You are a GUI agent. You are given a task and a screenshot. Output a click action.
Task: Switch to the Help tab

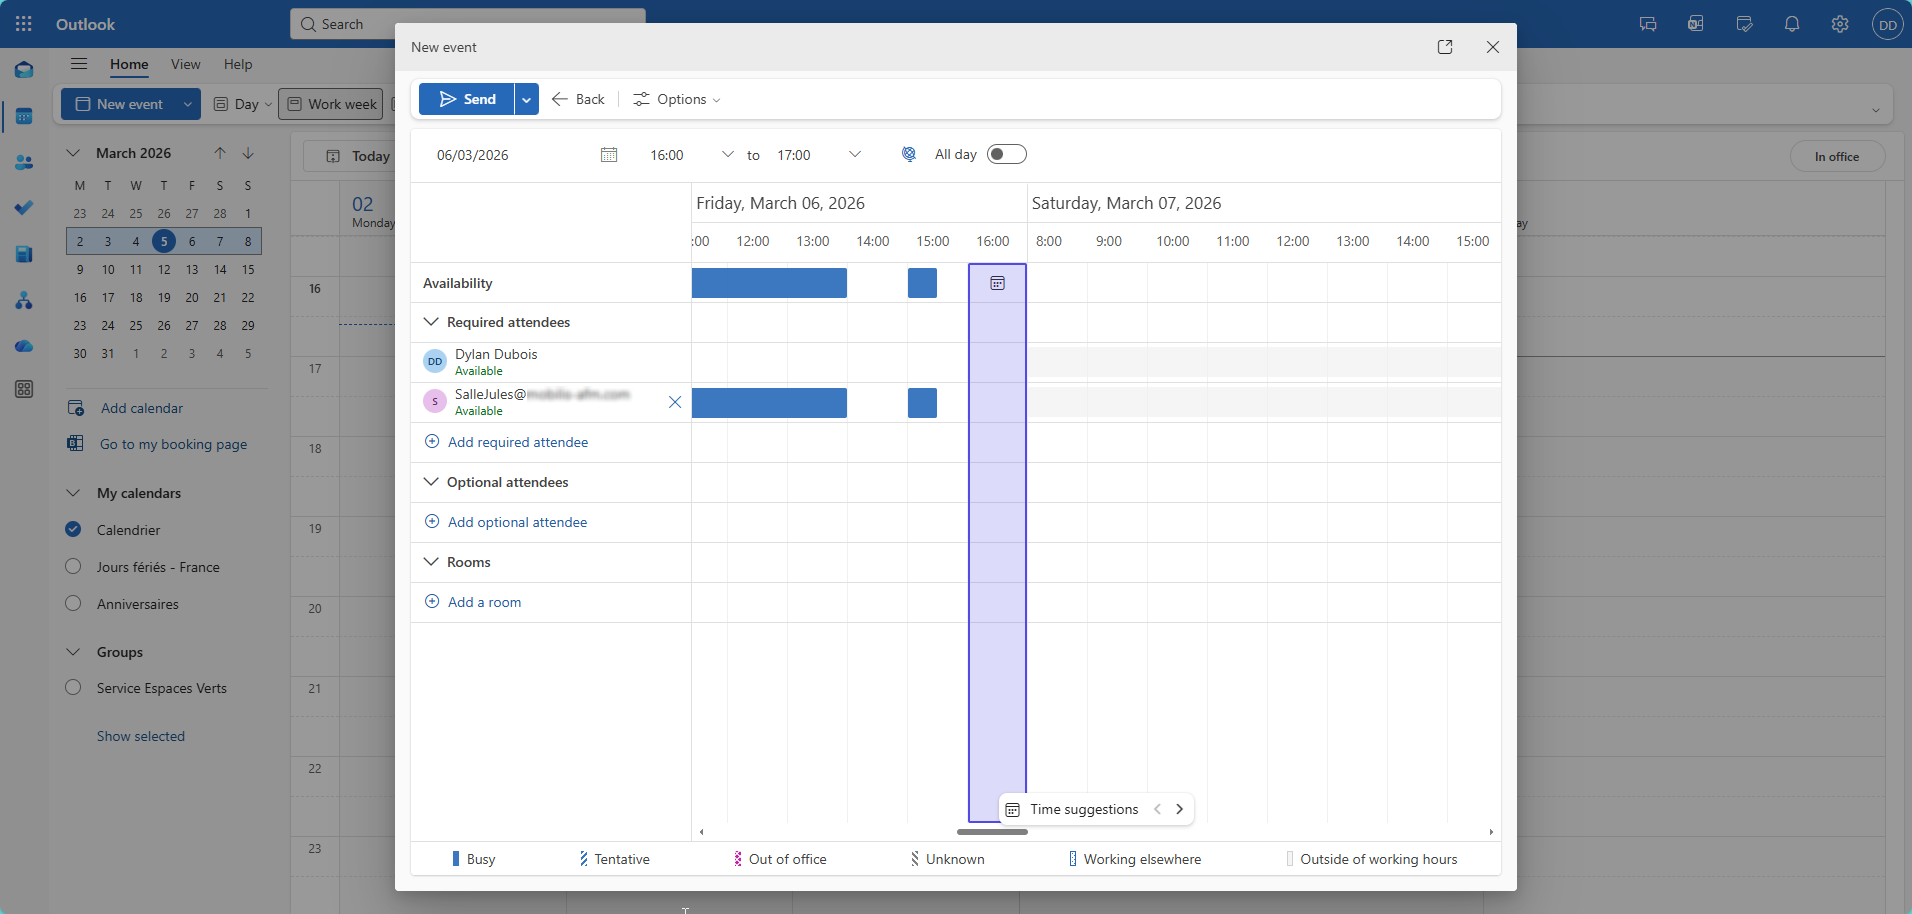[x=238, y=64]
